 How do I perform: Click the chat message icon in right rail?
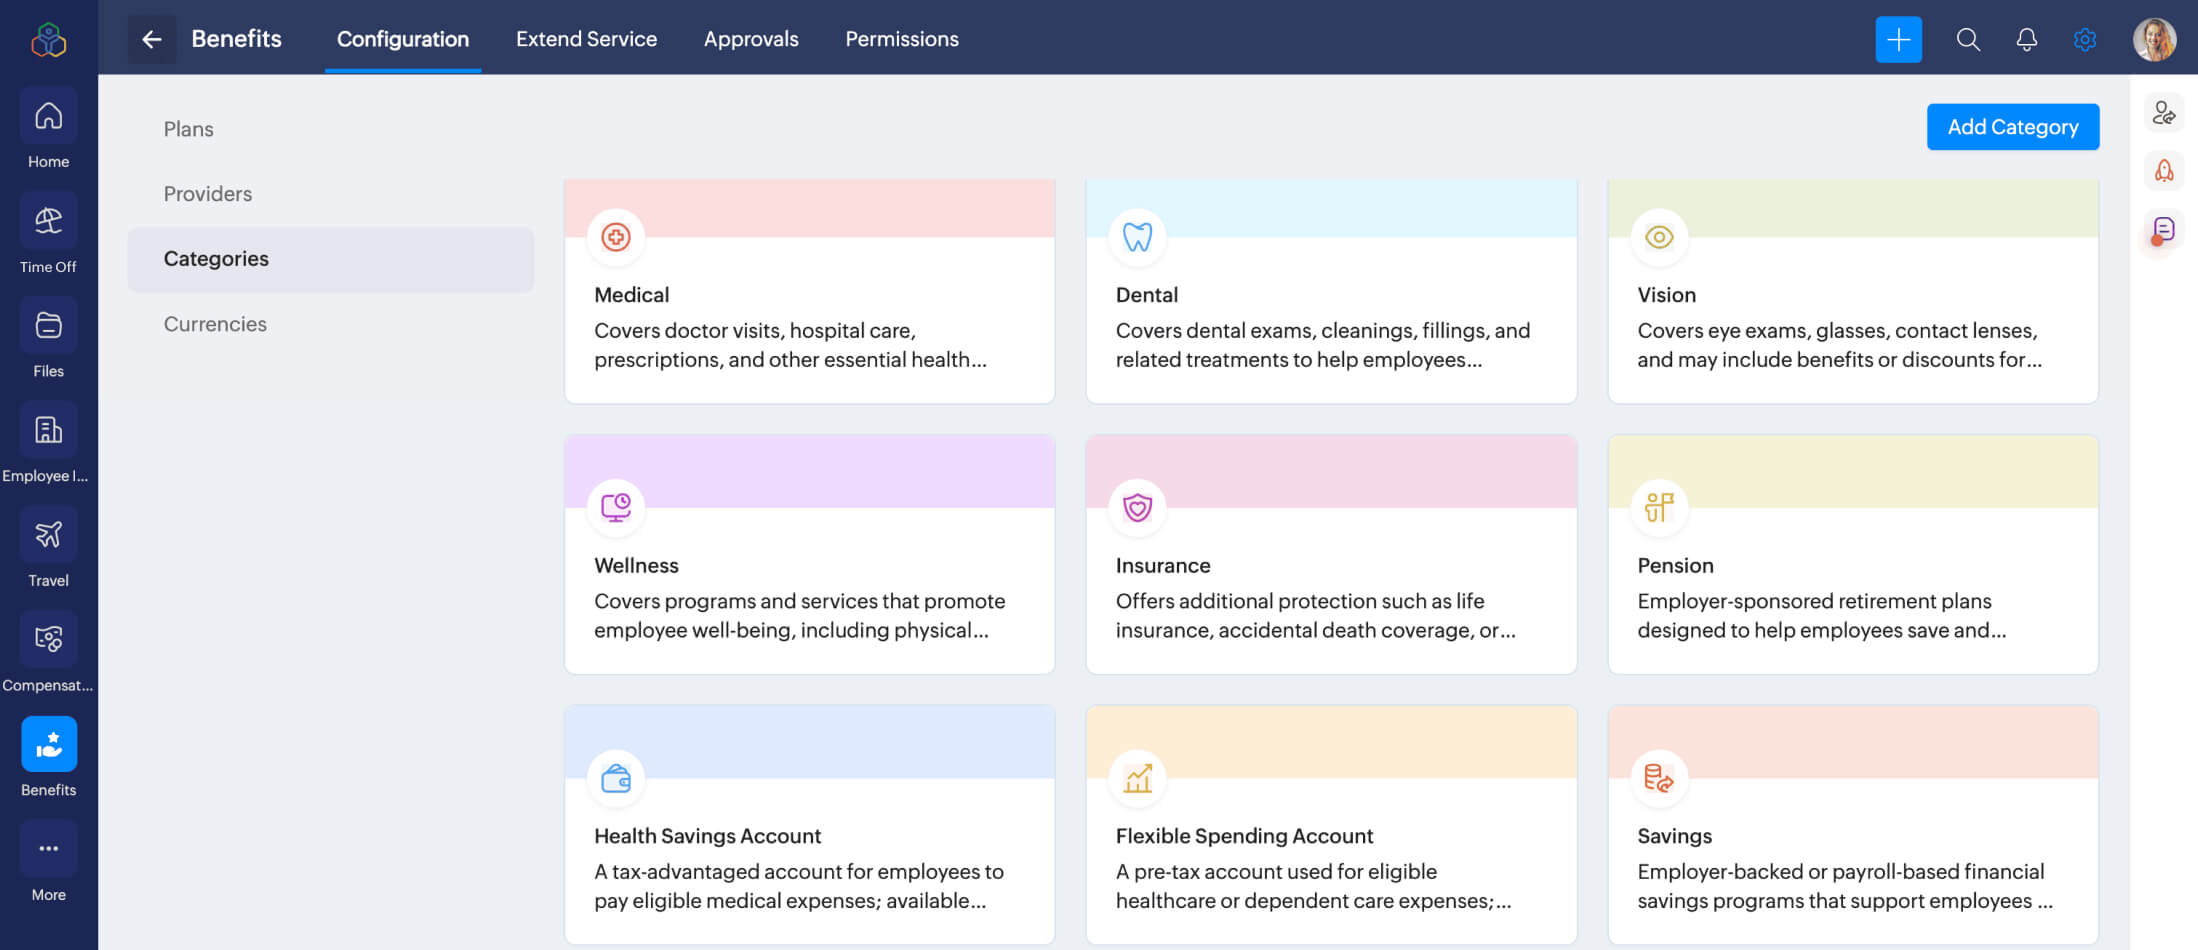click(2164, 230)
